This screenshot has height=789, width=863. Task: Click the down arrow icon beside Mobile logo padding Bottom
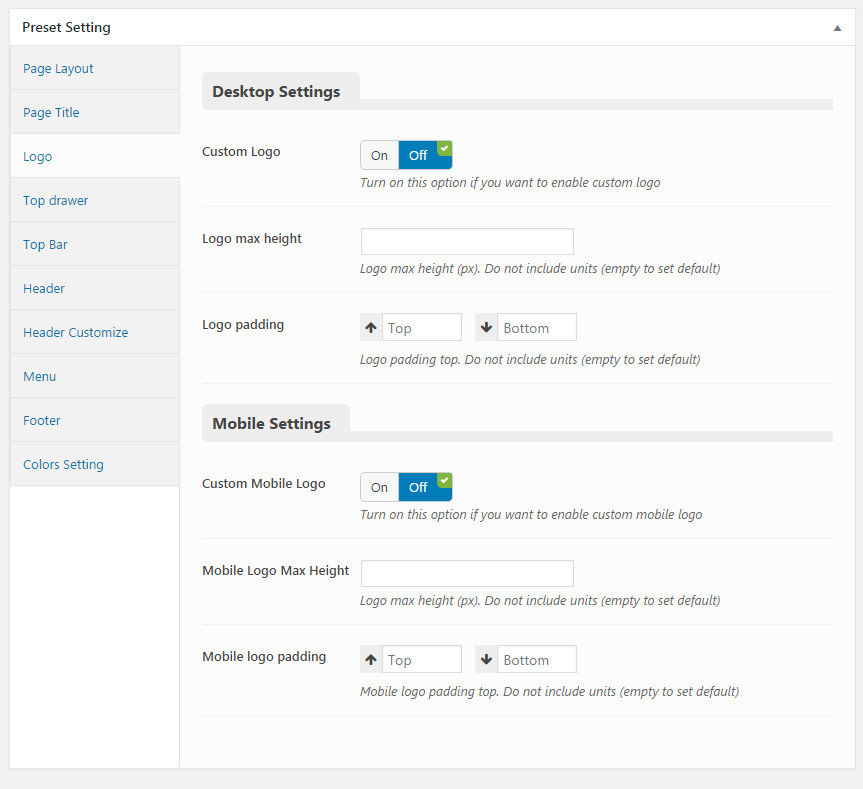tap(486, 659)
